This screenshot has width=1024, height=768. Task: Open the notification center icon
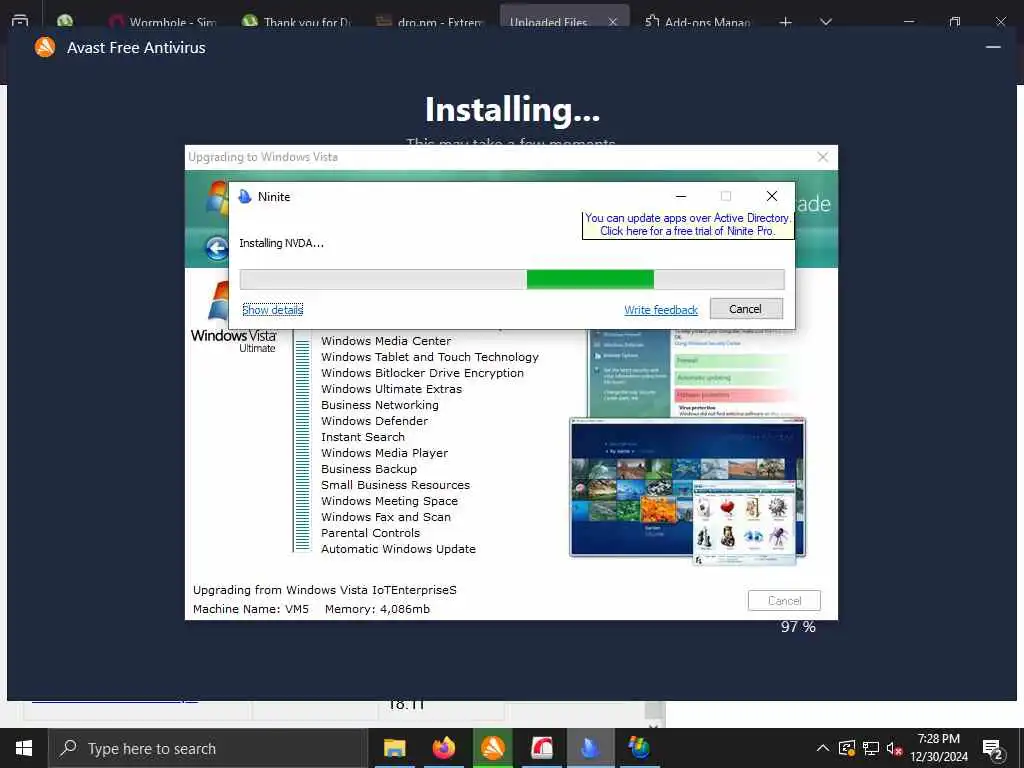(993, 749)
